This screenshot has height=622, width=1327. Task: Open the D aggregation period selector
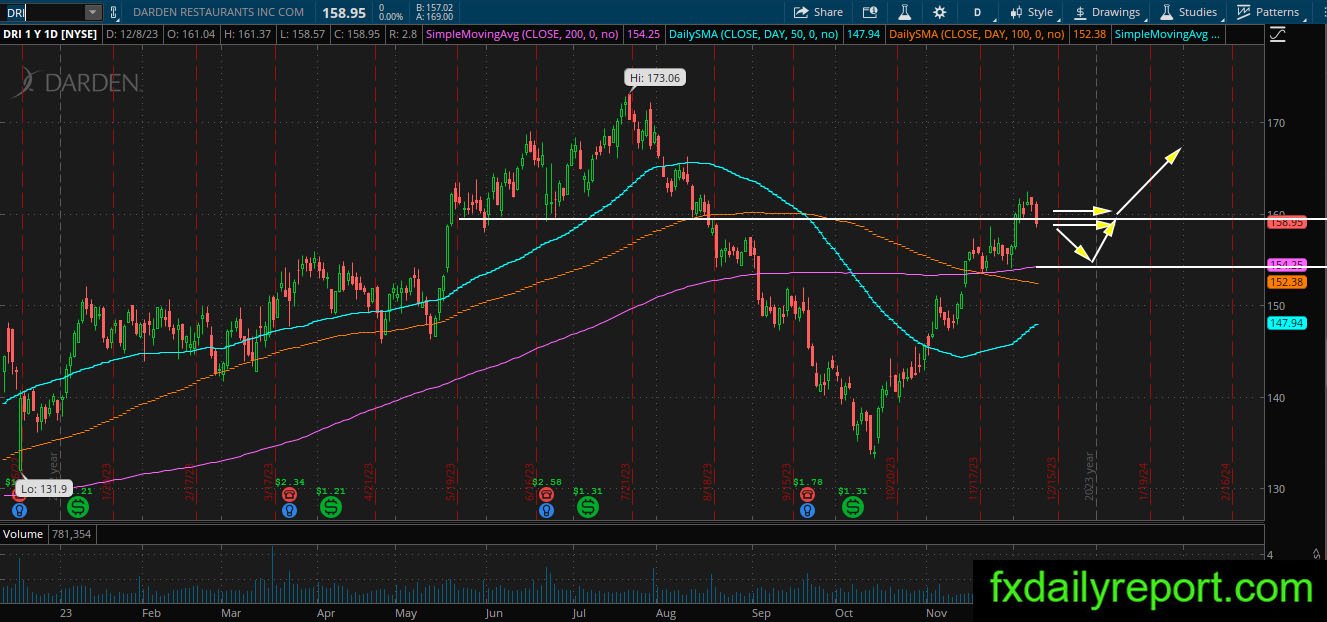coord(977,12)
